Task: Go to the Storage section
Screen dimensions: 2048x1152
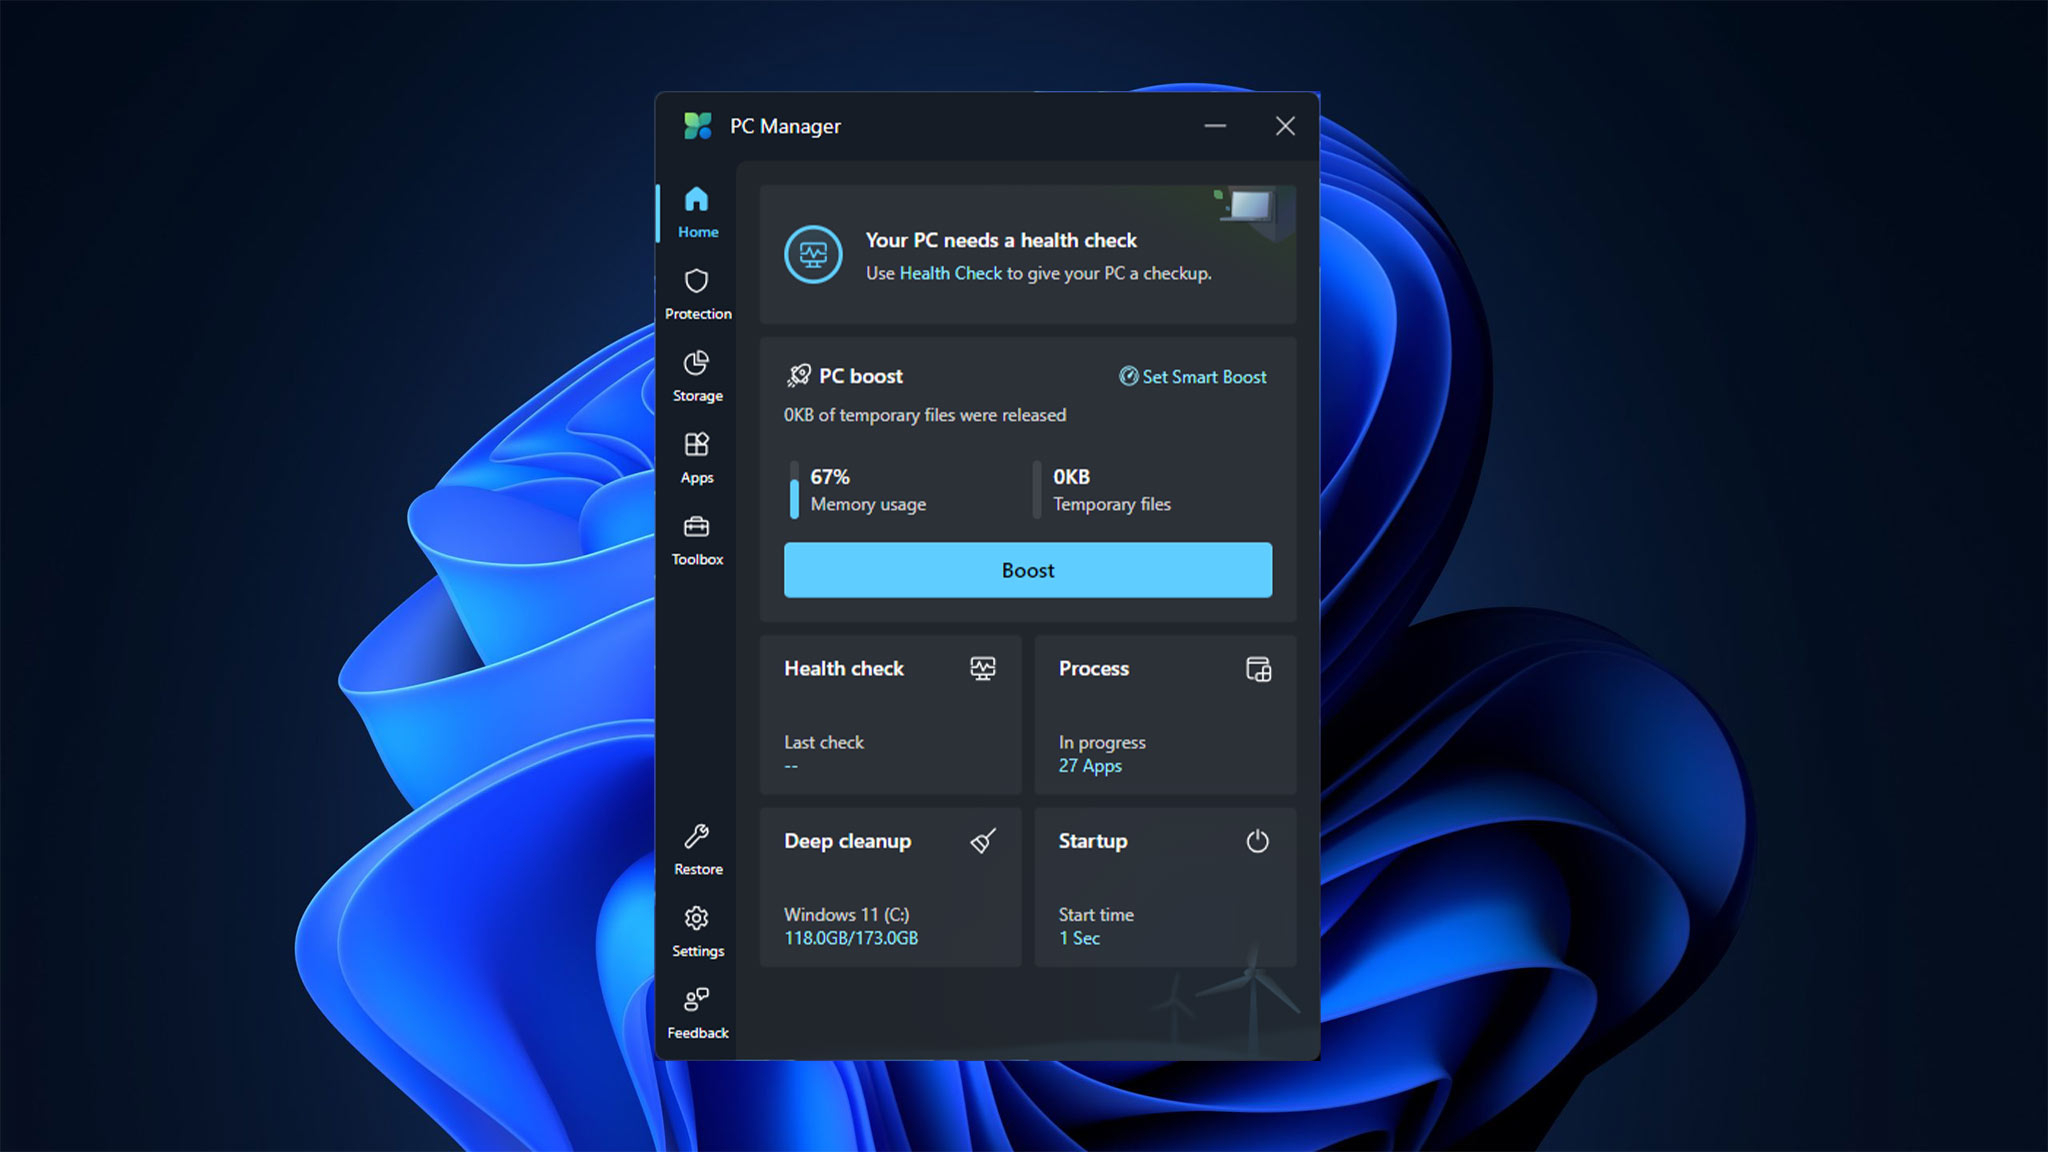Action: point(697,377)
